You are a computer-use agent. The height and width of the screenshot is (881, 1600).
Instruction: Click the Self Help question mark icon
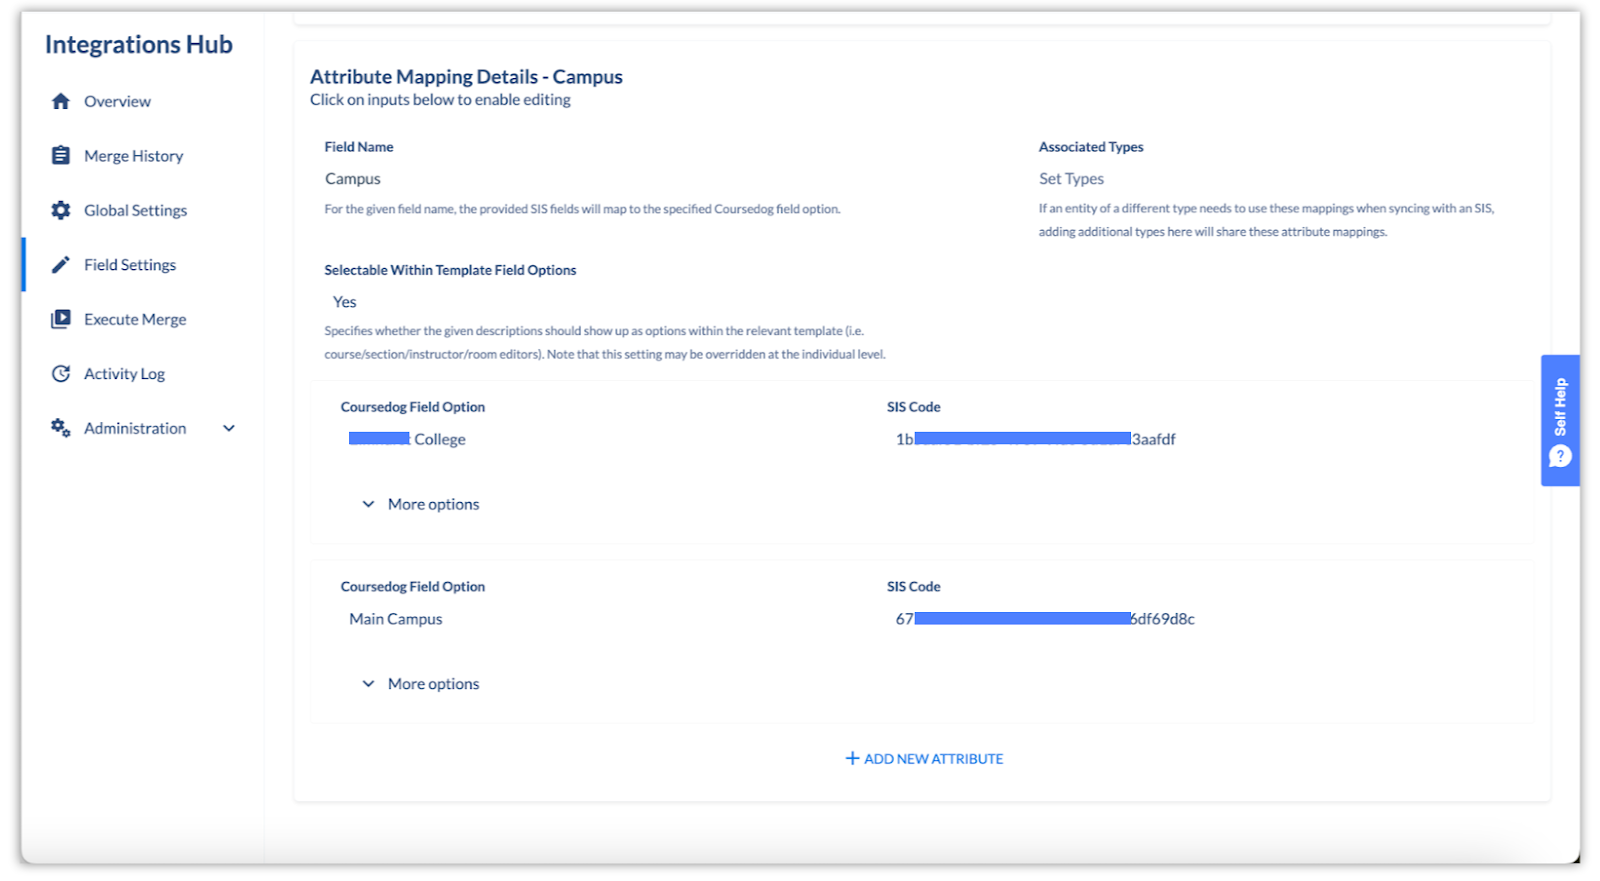tap(1560, 456)
